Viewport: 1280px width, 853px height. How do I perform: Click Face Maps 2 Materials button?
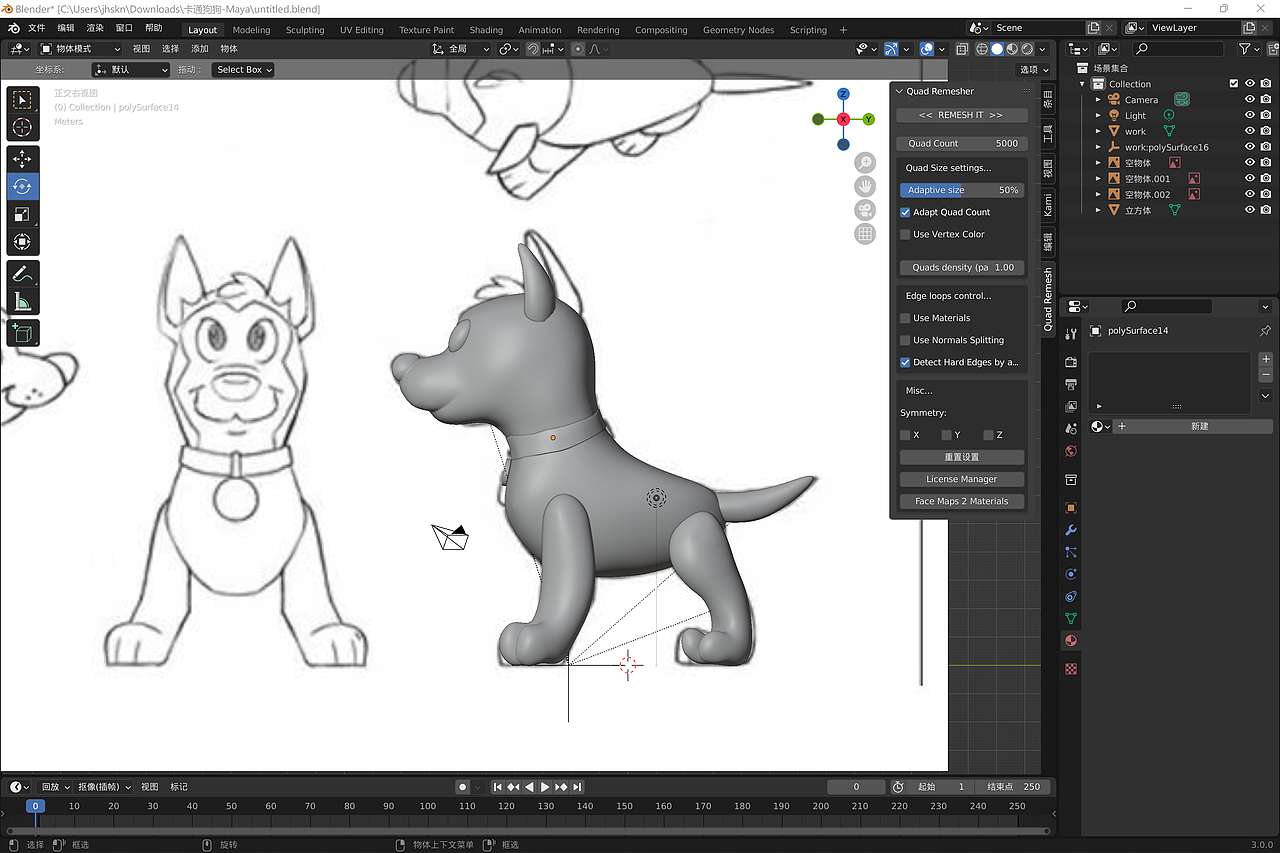coord(962,501)
